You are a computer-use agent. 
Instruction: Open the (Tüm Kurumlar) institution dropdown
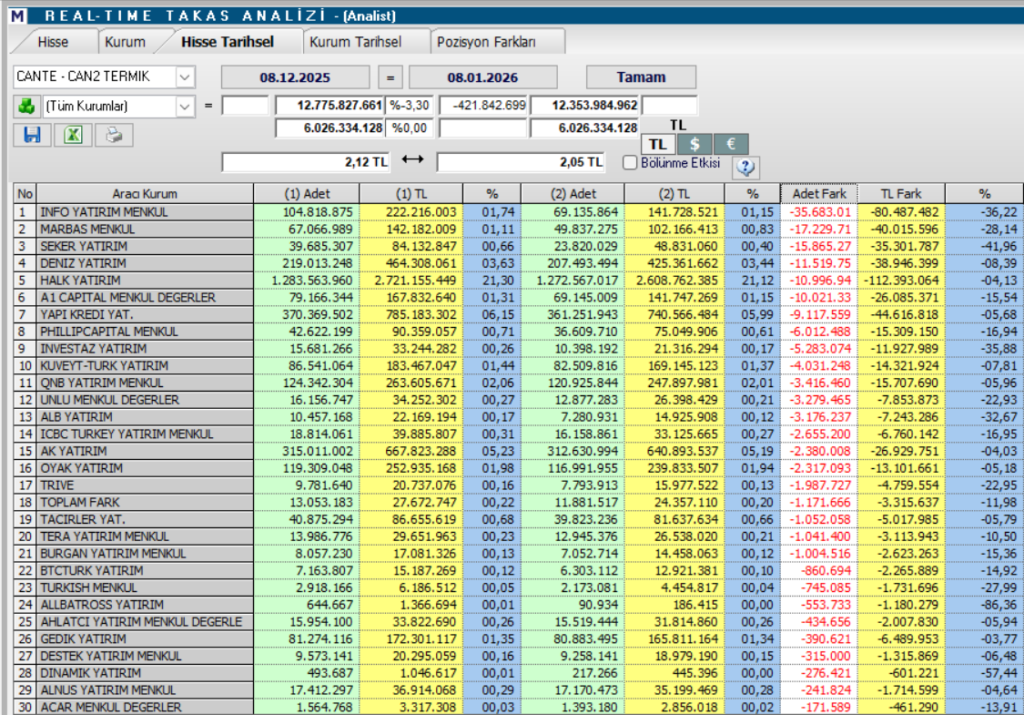pos(185,106)
